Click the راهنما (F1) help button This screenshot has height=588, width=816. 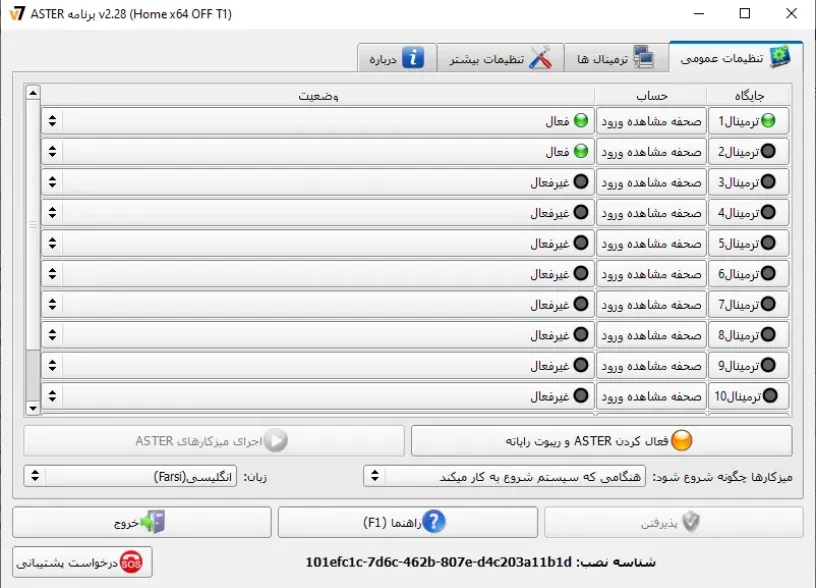(x=410, y=522)
